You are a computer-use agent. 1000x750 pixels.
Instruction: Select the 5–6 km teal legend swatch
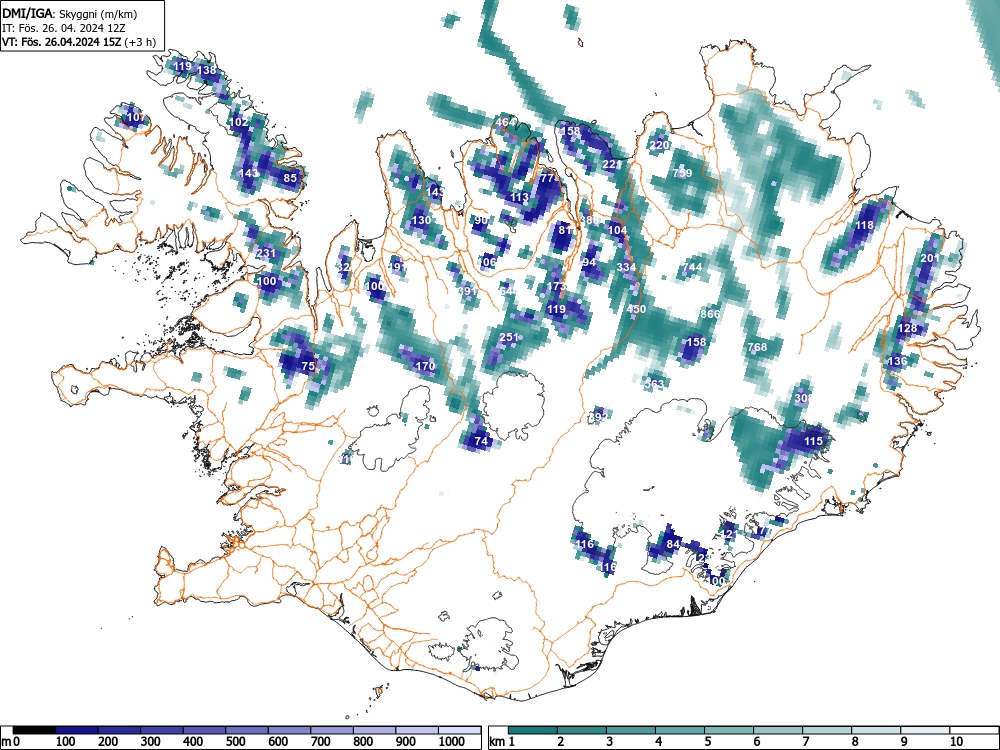728,730
